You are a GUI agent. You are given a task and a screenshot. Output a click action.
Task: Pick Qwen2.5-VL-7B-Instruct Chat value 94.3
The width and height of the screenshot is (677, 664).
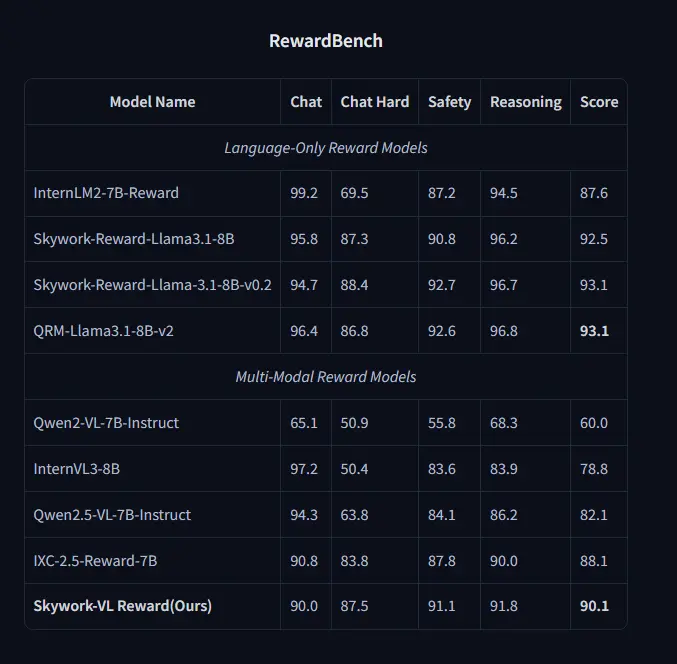304,515
